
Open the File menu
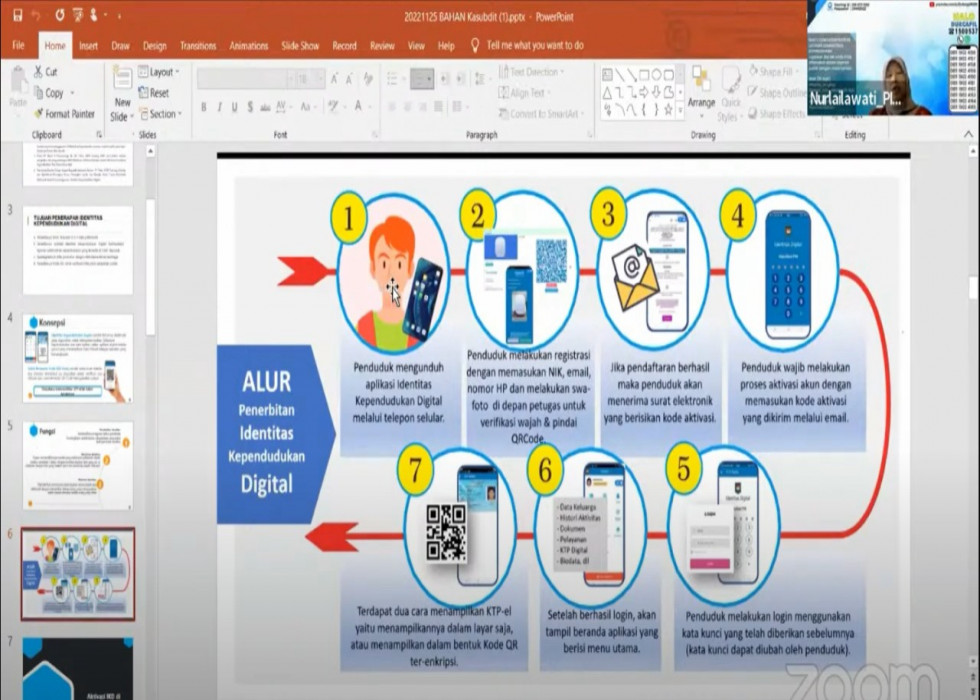(18, 45)
